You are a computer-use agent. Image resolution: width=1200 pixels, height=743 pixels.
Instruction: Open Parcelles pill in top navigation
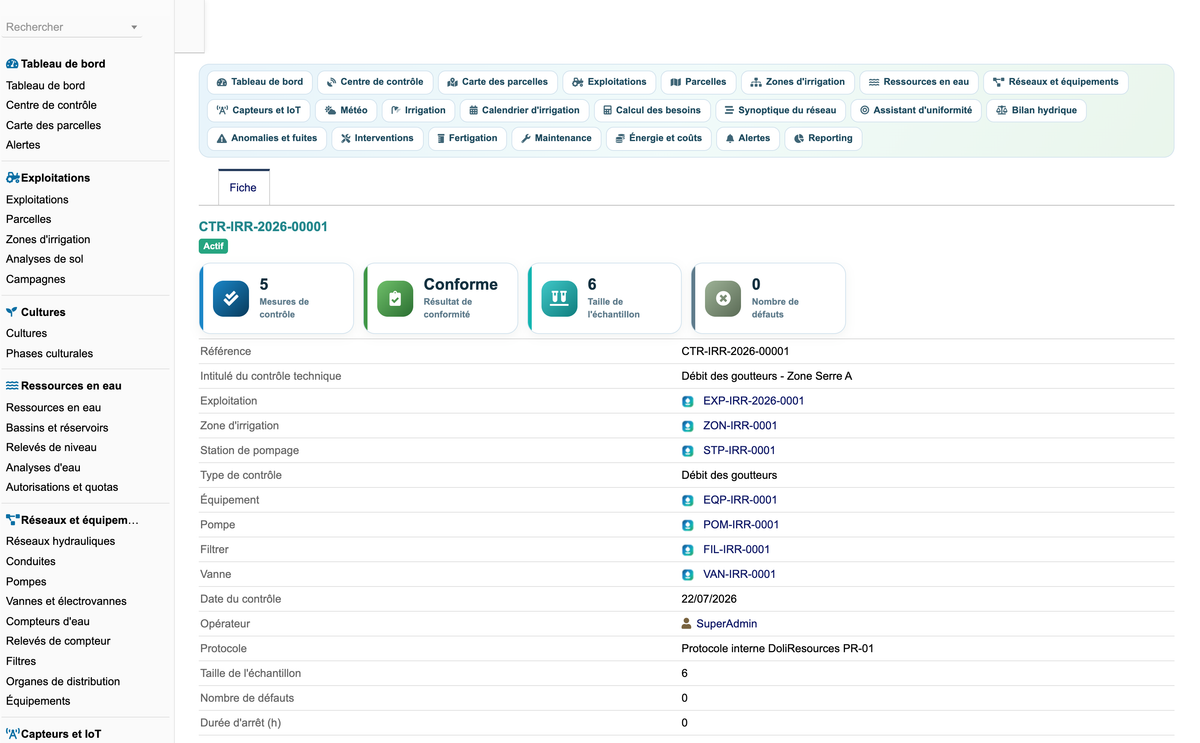(x=698, y=82)
